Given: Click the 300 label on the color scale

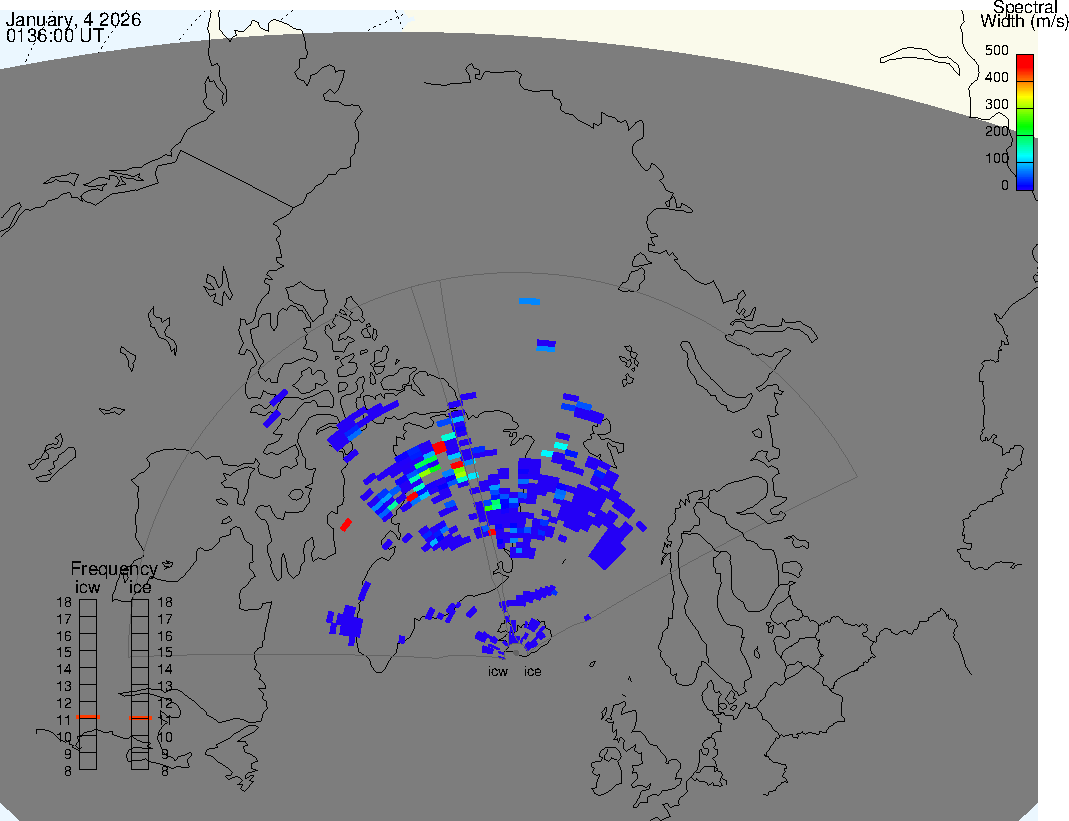Looking at the screenshot, I should tap(996, 104).
